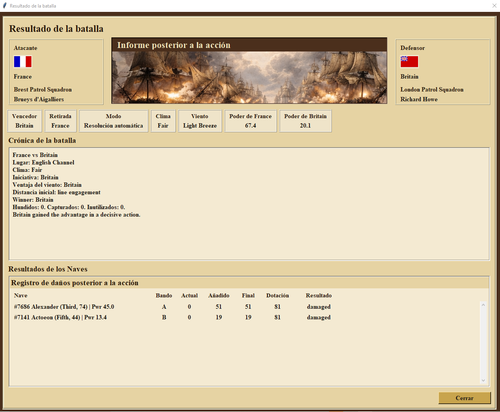Click the Retirada France info box
Viewport: 500px width, 412px height.
[60, 121]
